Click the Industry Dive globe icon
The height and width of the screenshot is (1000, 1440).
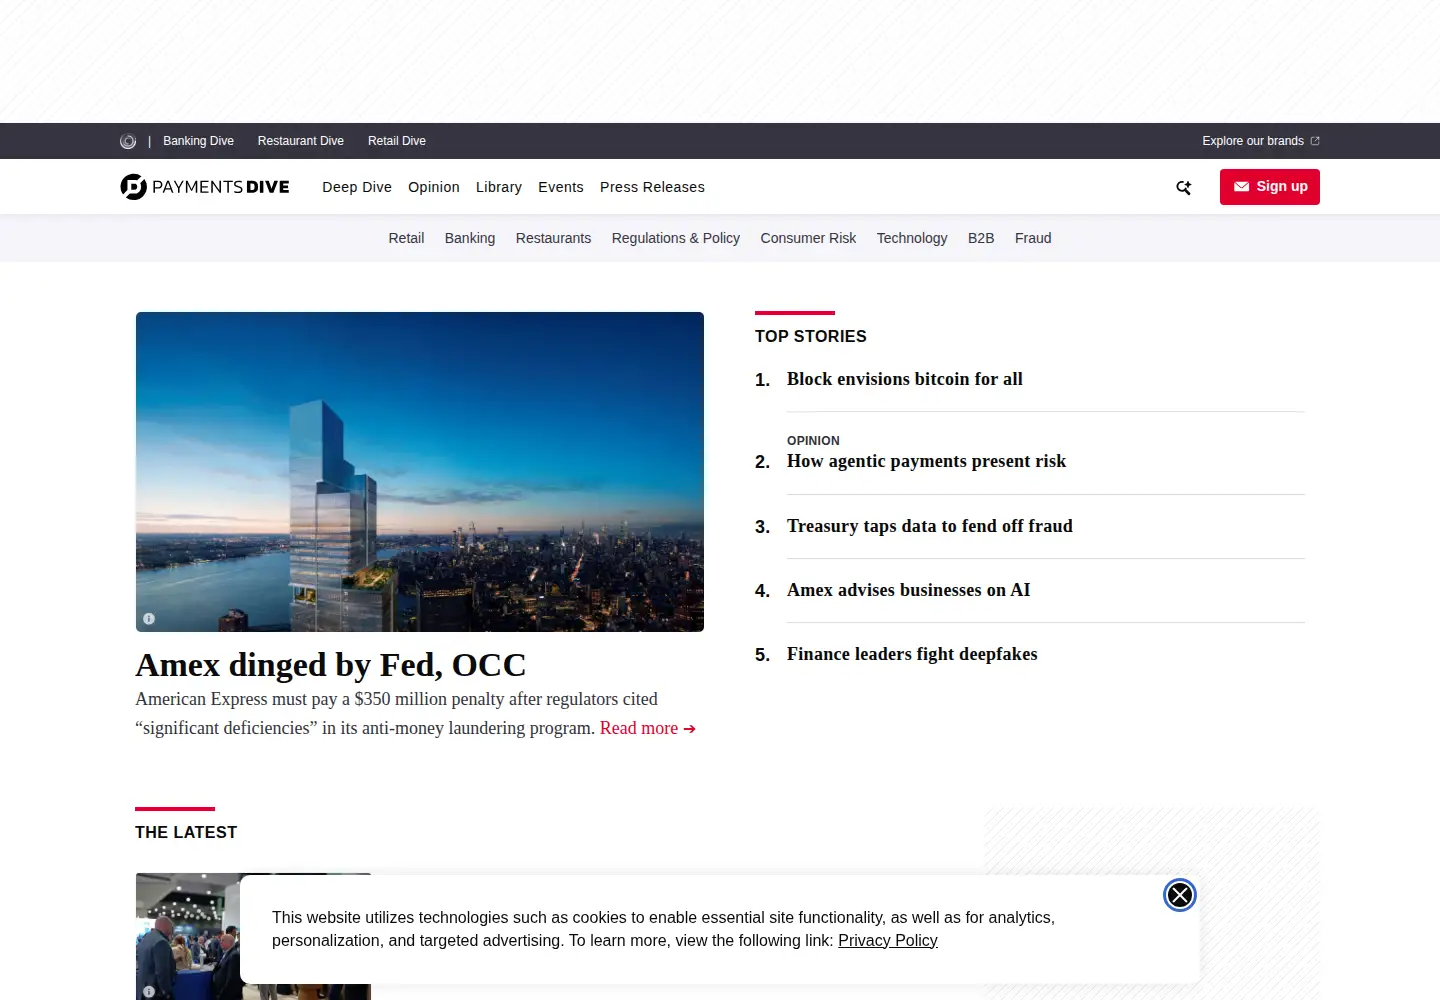tap(128, 141)
